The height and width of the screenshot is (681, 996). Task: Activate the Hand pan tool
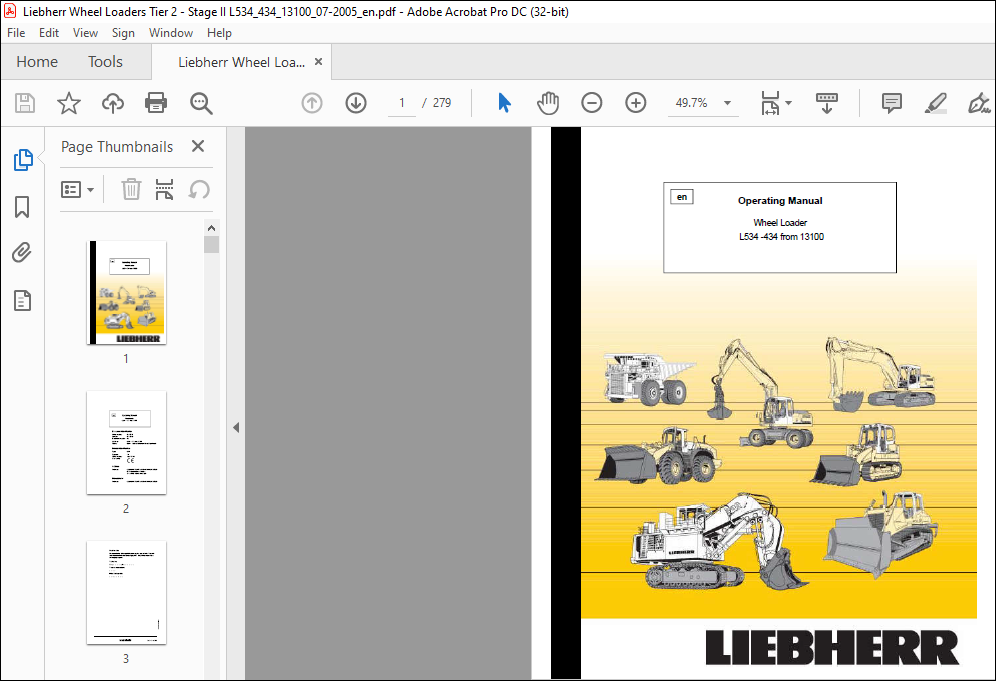pos(548,103)
